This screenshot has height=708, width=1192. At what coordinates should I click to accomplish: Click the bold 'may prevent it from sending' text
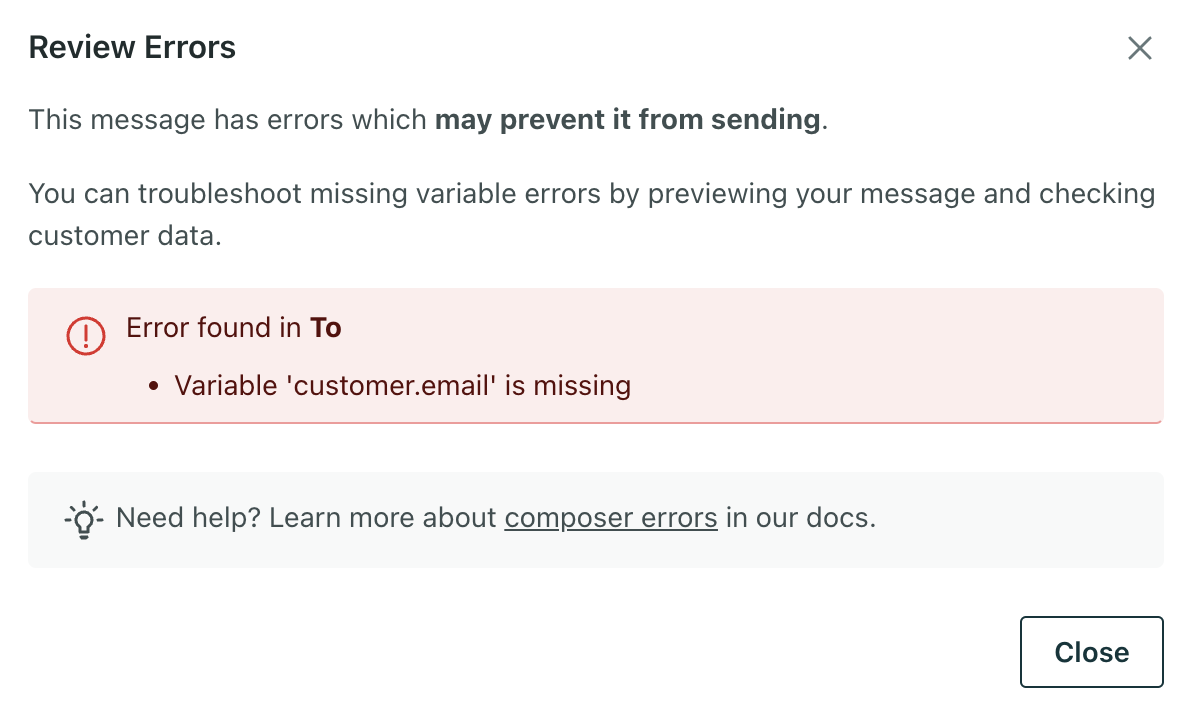[x=627, y=120]
